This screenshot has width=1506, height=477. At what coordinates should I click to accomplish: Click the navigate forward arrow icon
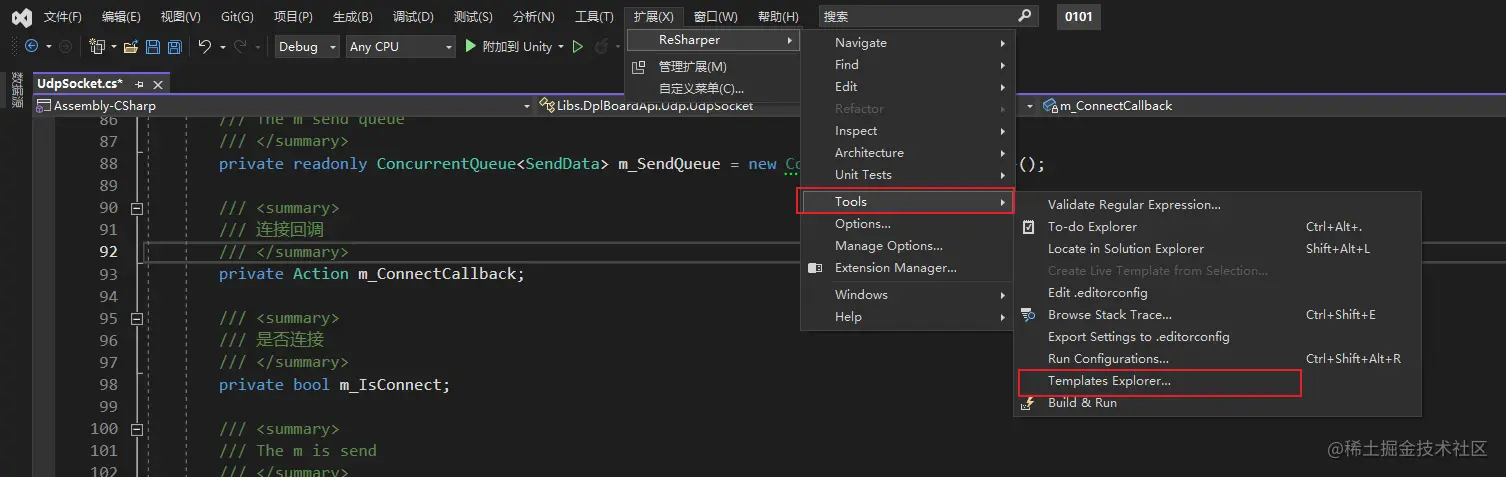click(x=65, y=46)
